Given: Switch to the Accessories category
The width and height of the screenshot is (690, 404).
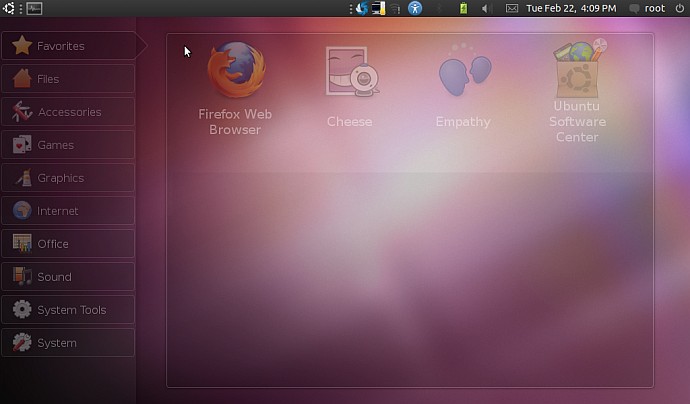Looking at the screenshot, I should (69, 112).
